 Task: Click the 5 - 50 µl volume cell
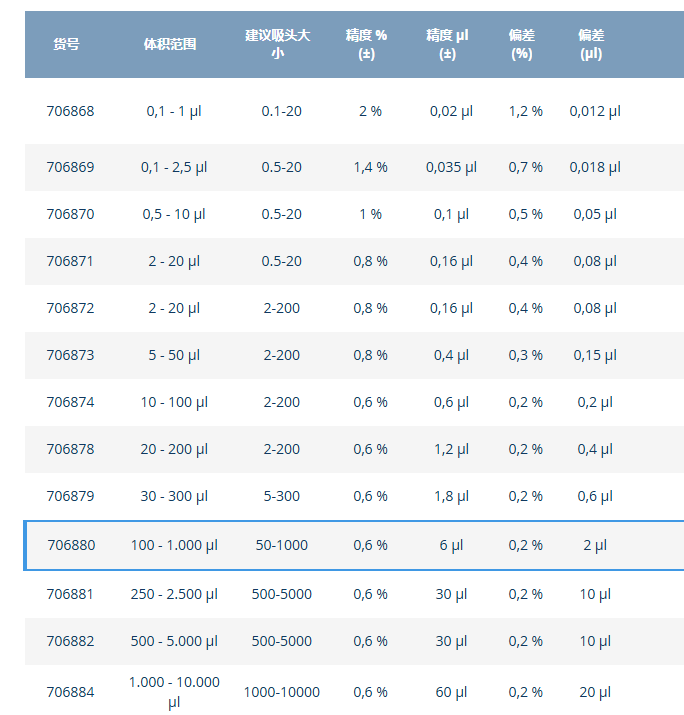tap(174, 355)
